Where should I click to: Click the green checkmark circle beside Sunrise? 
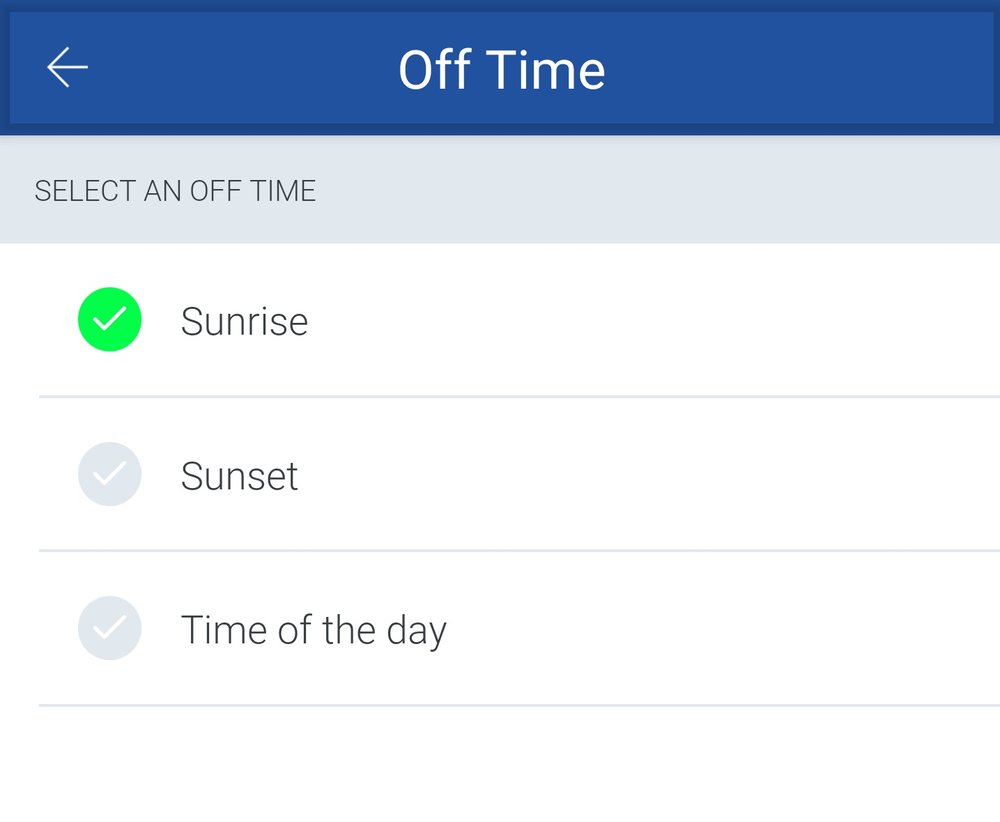coord(110,319)
